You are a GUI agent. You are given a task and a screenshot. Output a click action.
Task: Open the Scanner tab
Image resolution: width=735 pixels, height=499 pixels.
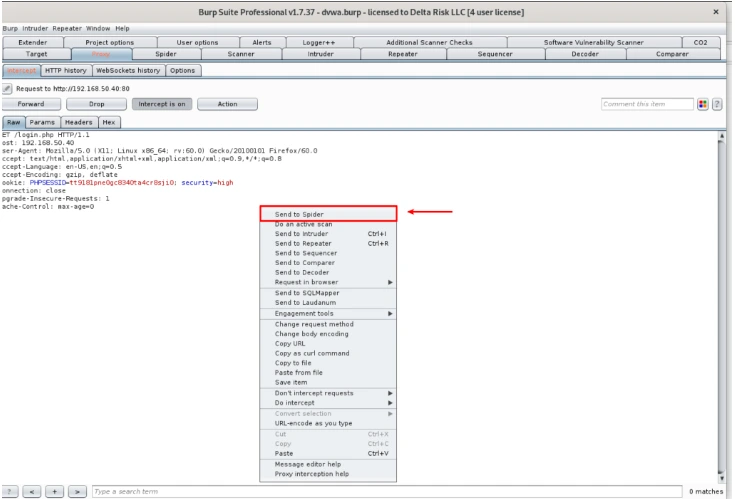click(241, 54)
